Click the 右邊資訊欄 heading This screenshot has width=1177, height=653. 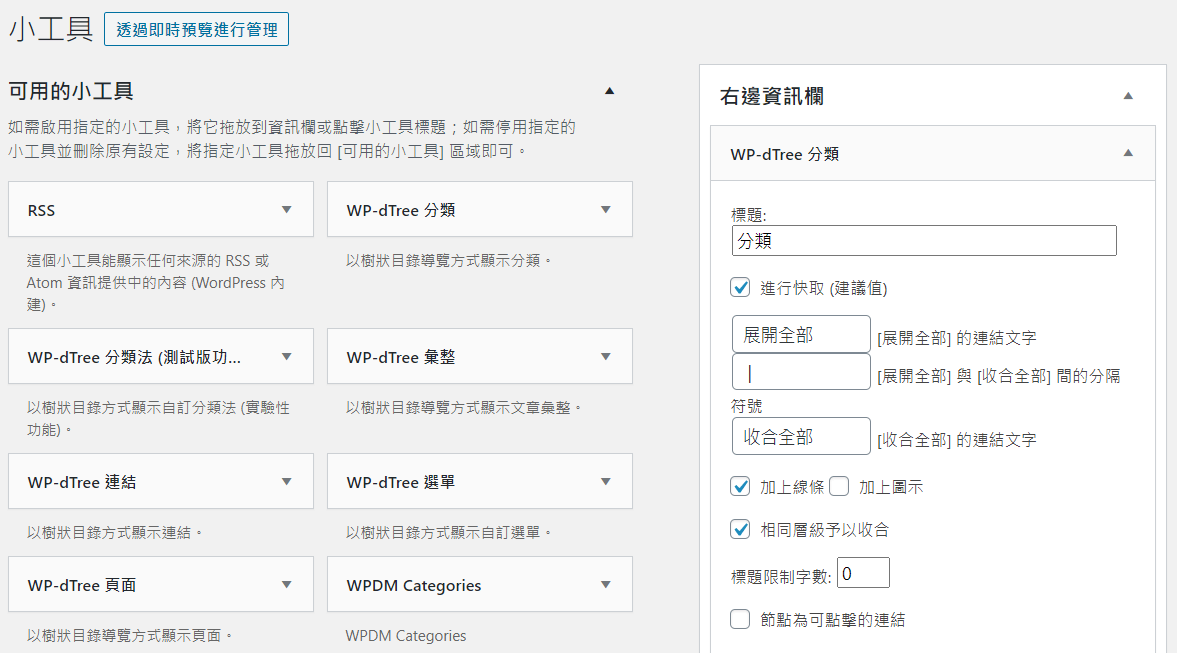pos(772,96)
